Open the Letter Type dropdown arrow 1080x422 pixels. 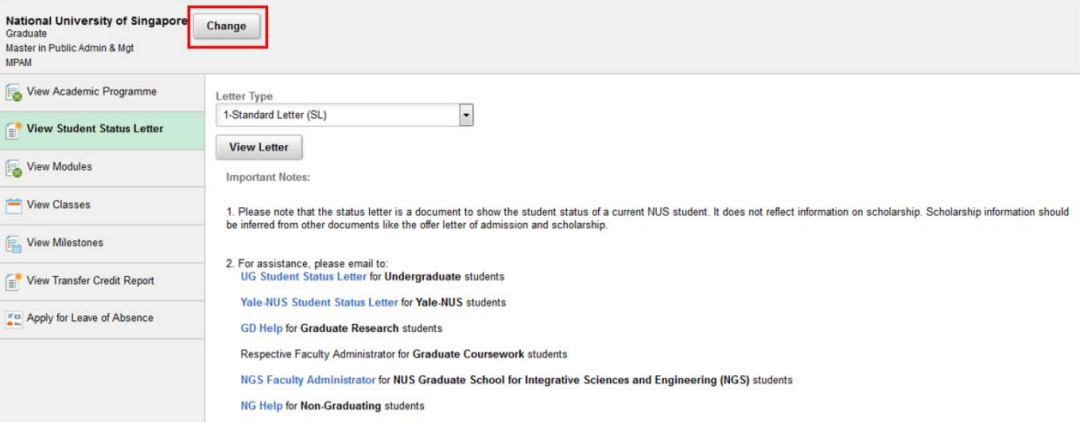pos(466,115)
